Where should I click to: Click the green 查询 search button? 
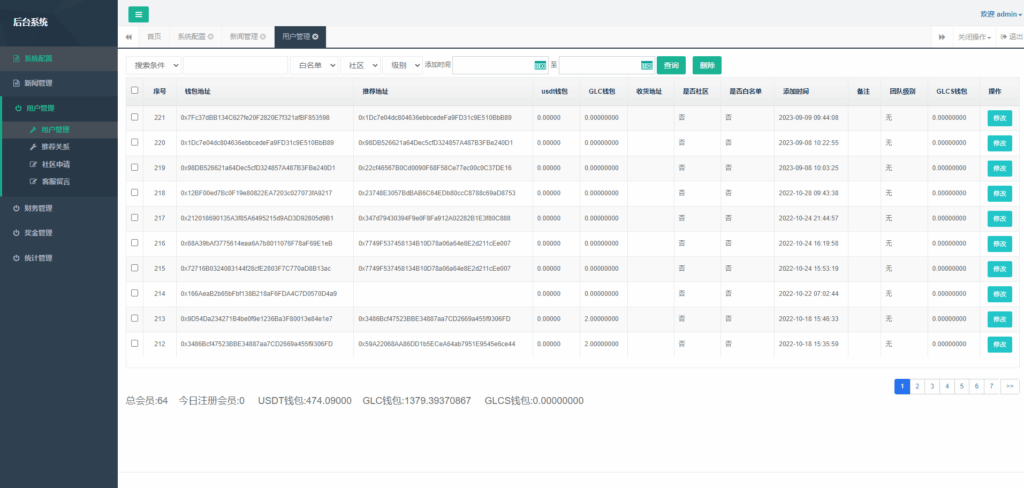coord(671,65)
